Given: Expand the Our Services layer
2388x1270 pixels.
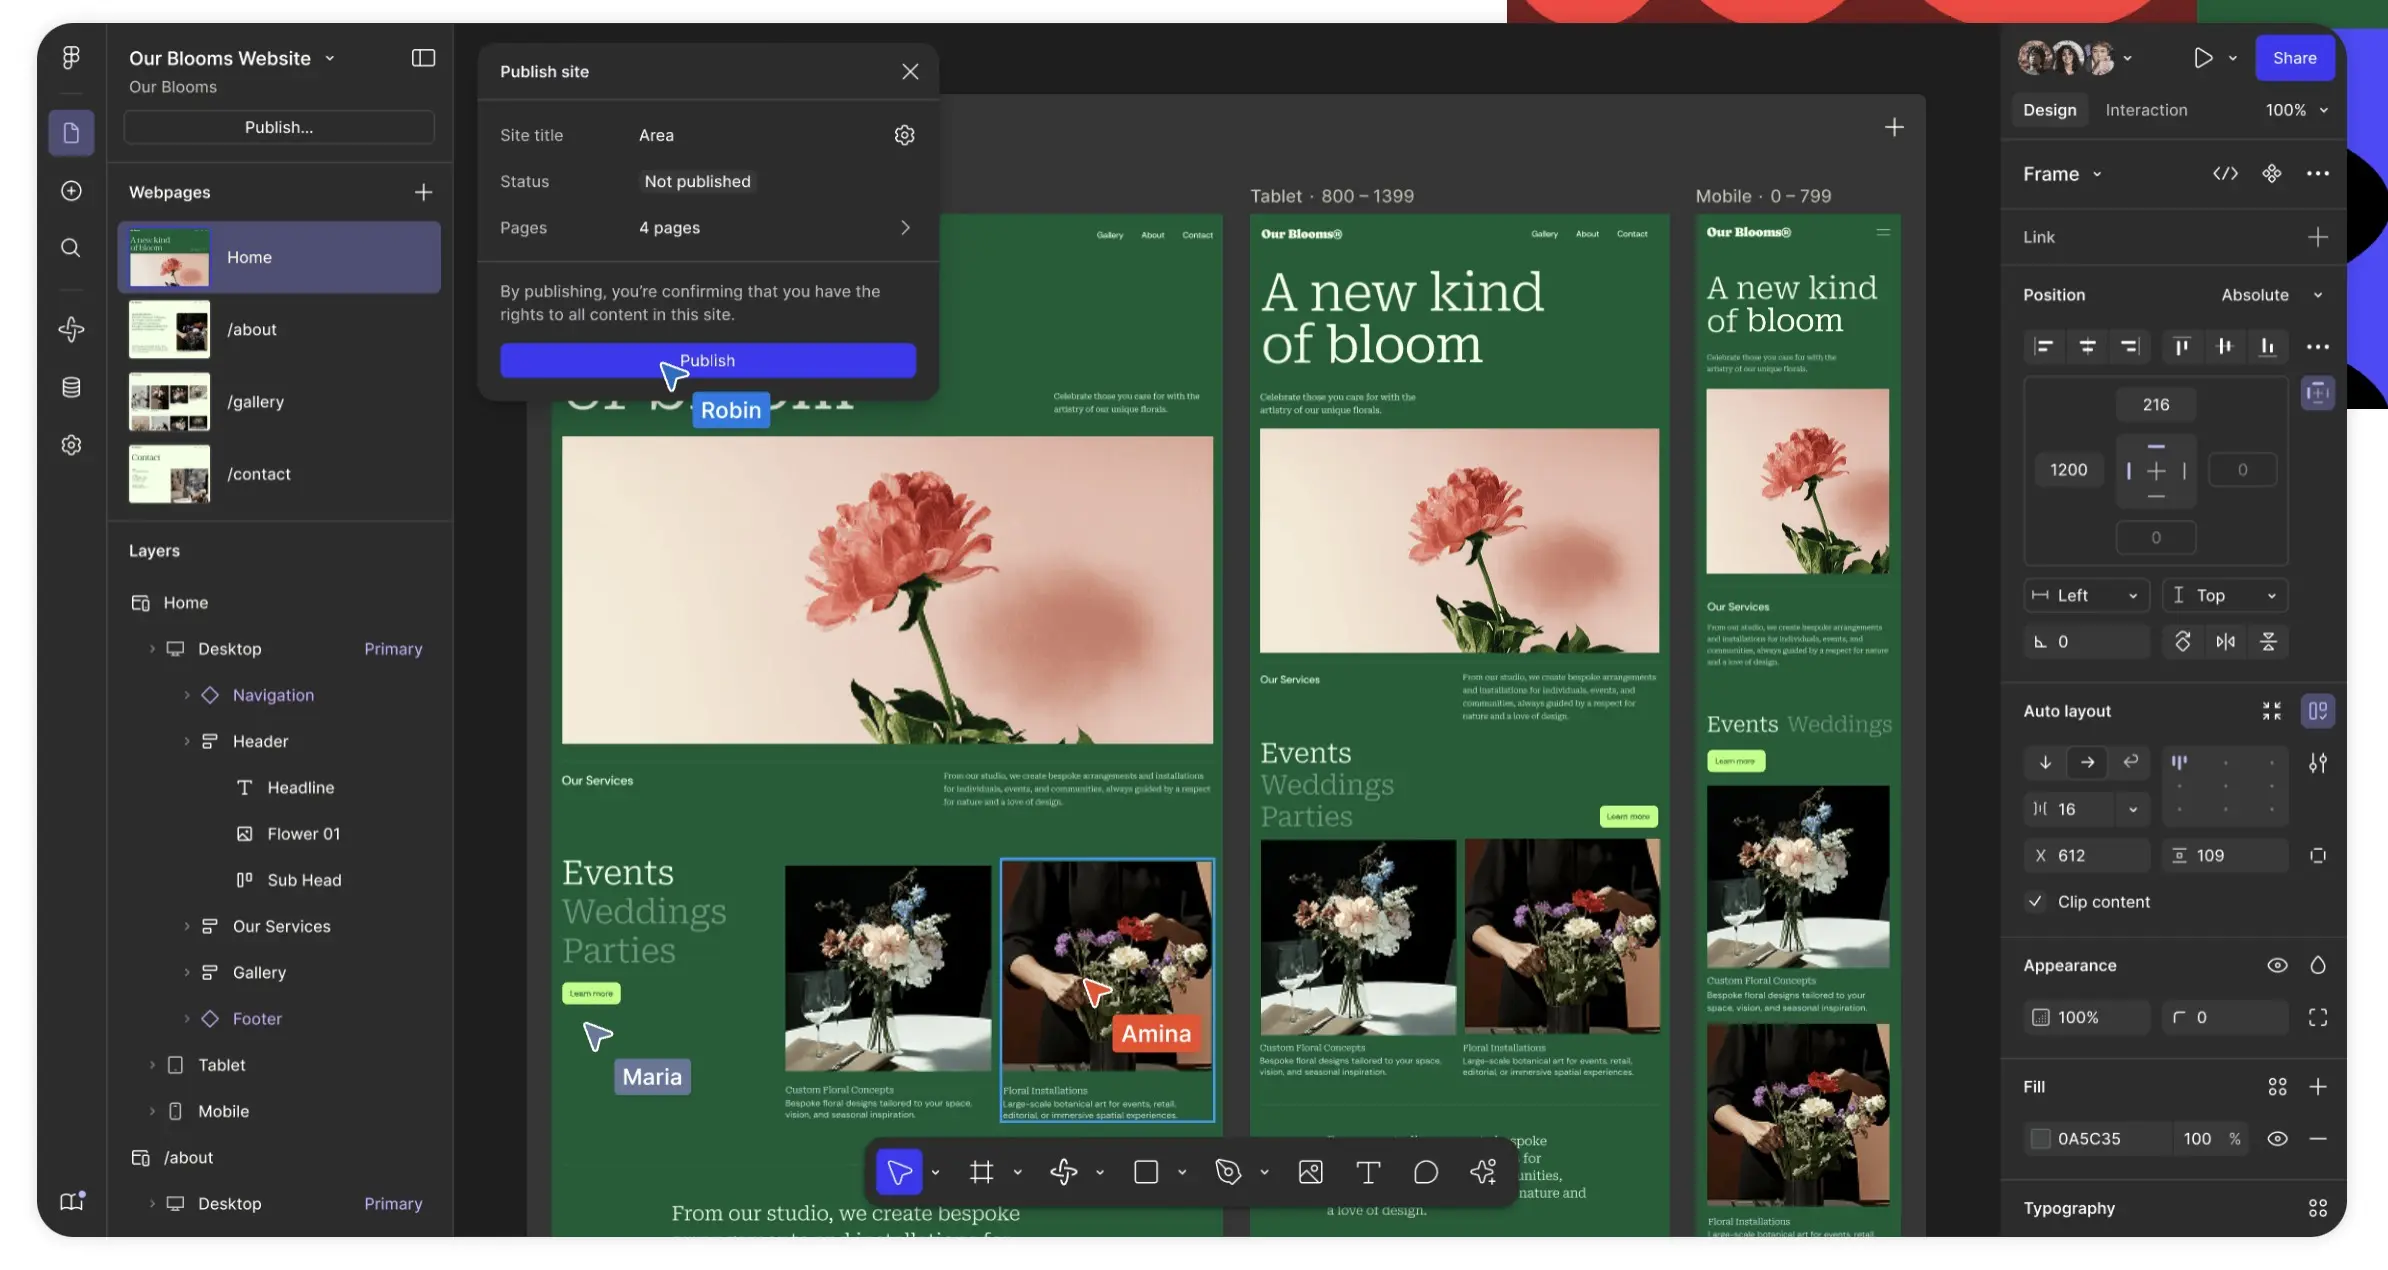Looking at the screenshot, I should (186, 927).
